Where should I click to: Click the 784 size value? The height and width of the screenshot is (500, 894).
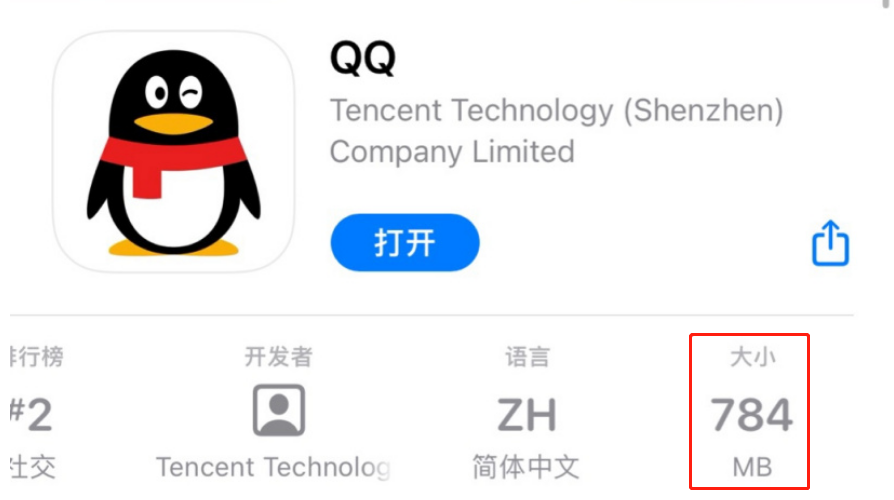[x=751, y=415]
